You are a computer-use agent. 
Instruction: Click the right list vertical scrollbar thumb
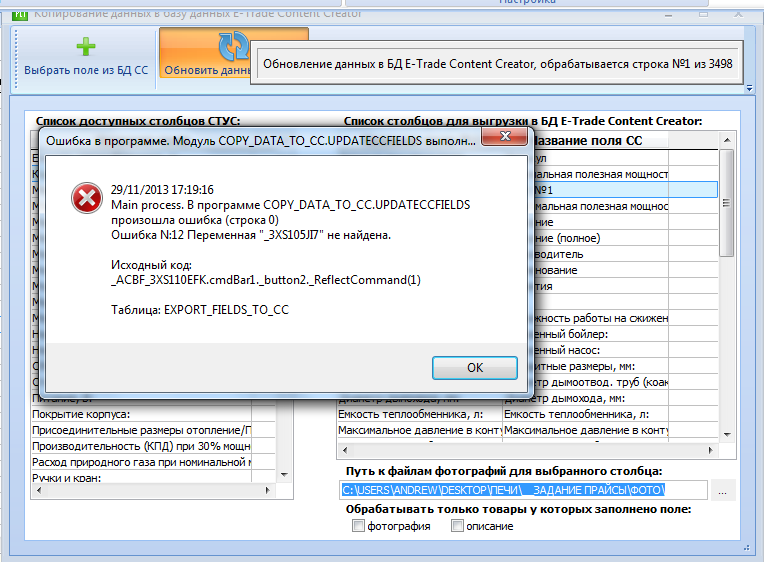point(726,203)
